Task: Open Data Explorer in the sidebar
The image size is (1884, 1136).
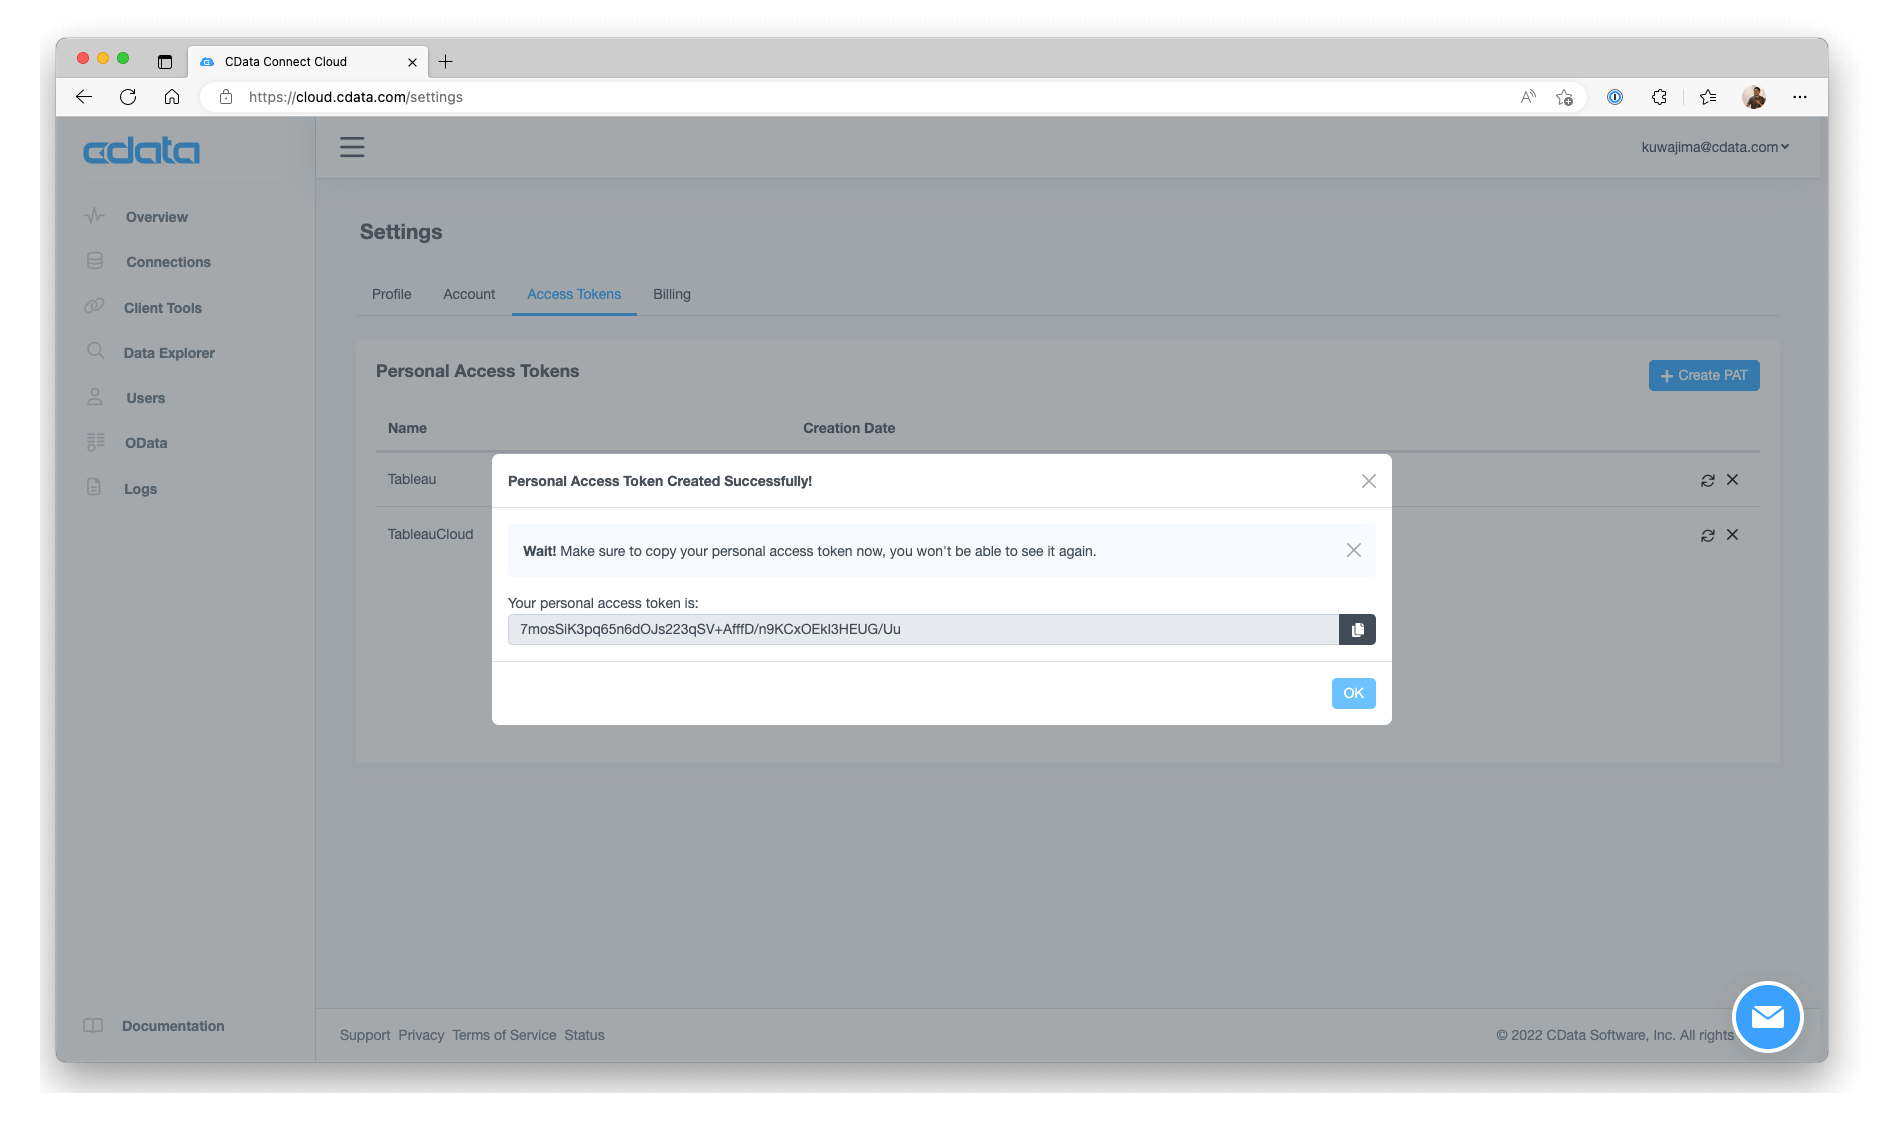Action: coord(169,353)
